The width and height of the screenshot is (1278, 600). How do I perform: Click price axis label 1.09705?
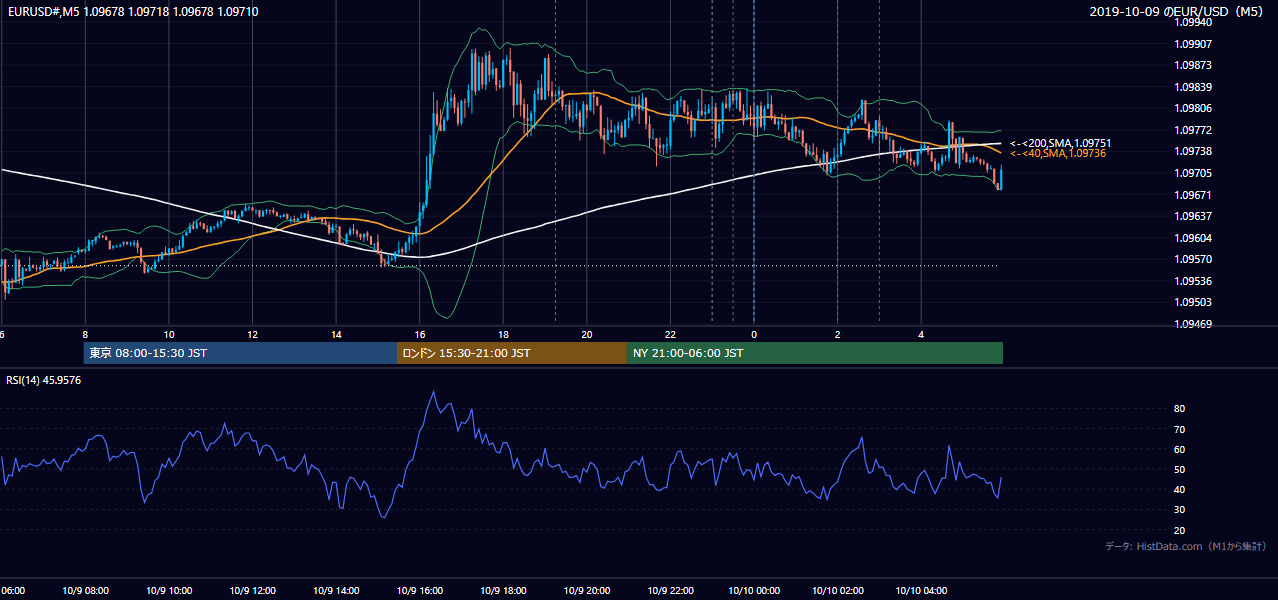click(1193, 173)
